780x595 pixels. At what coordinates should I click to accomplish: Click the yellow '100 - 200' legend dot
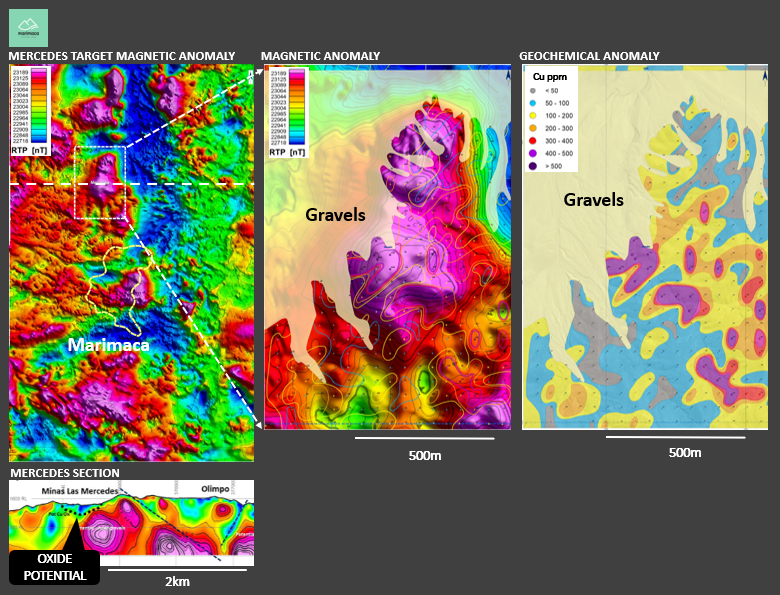(x=533, y=116)
